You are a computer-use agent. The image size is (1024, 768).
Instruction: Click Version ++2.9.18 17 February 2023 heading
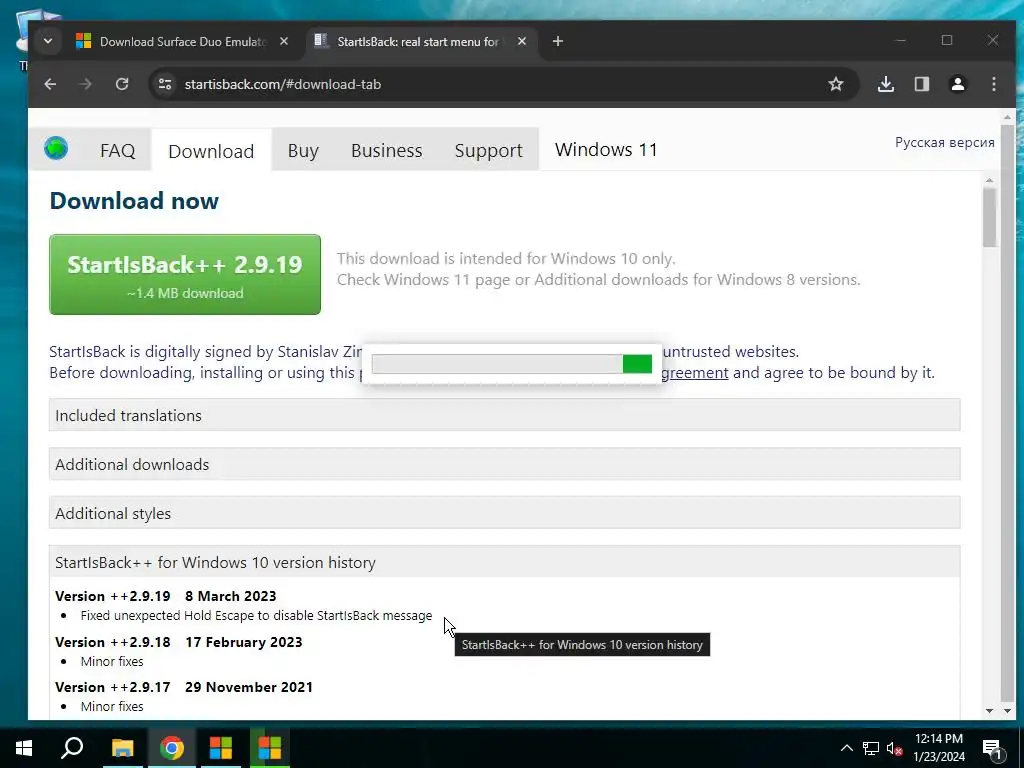pyautogui.click(x=179, y=642)
